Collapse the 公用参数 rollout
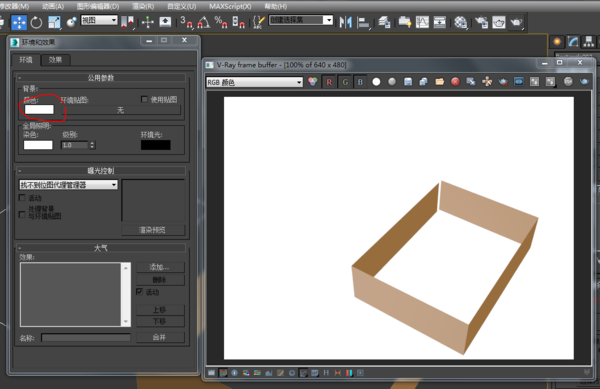Screen dimensions: 600x389 [101, 78]
